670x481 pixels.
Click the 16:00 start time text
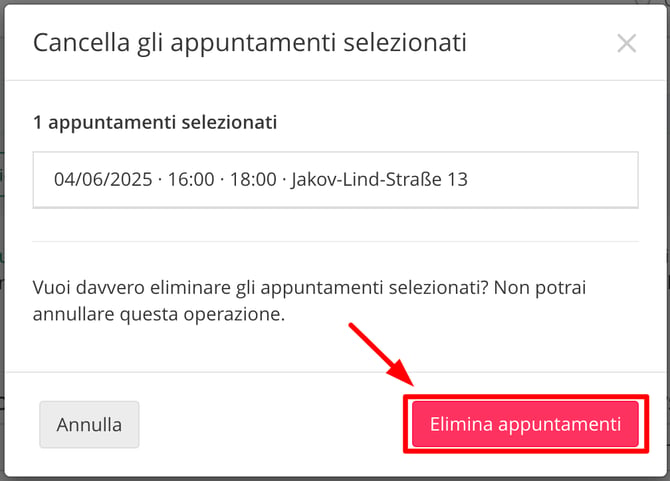pyautogui.click(x=191, y=179)
